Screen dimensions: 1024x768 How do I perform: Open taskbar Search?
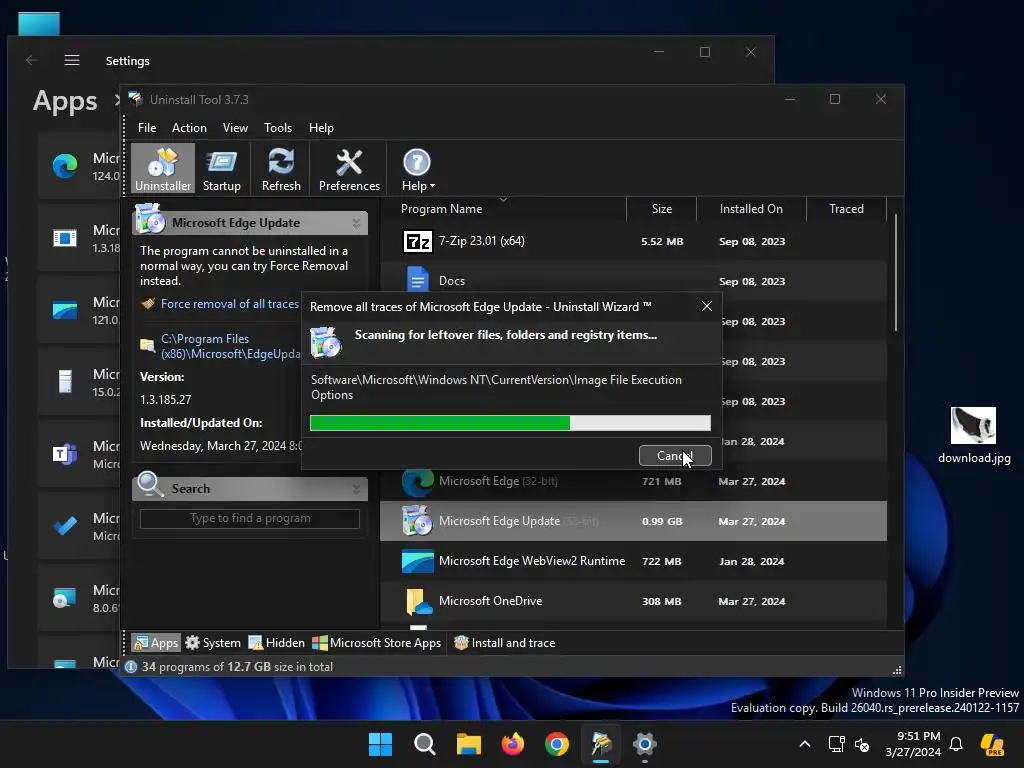pos(424,744)
